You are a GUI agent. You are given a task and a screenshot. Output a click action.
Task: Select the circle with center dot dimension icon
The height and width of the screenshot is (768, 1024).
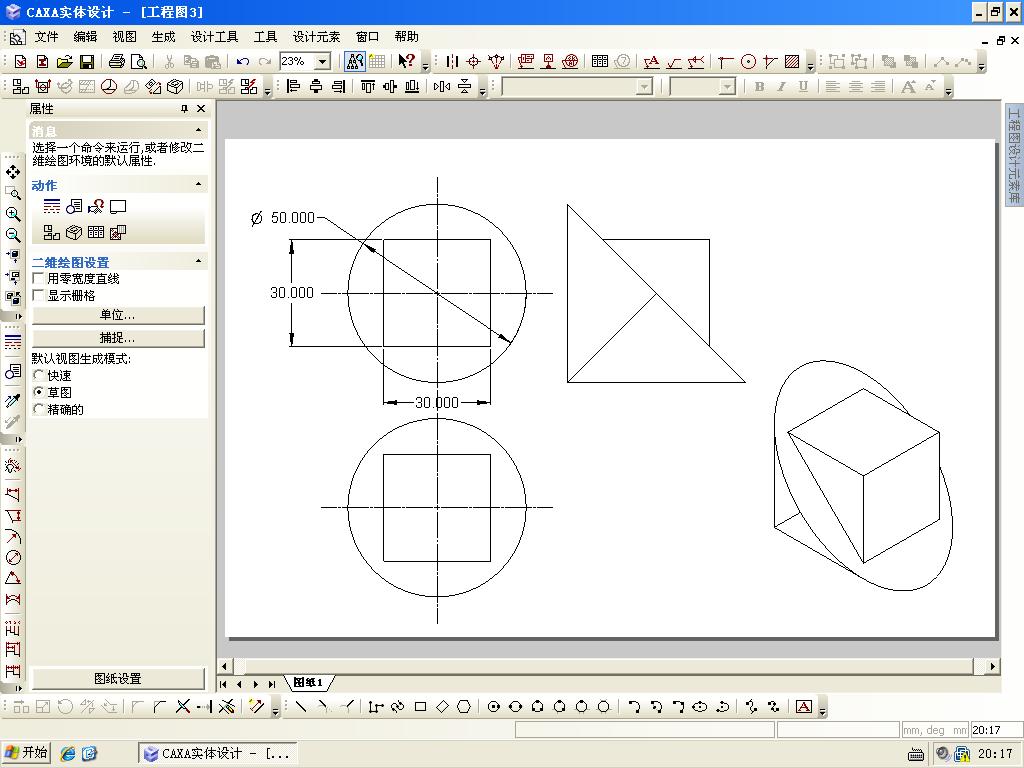pyautogui.click(x=748, y=61)
